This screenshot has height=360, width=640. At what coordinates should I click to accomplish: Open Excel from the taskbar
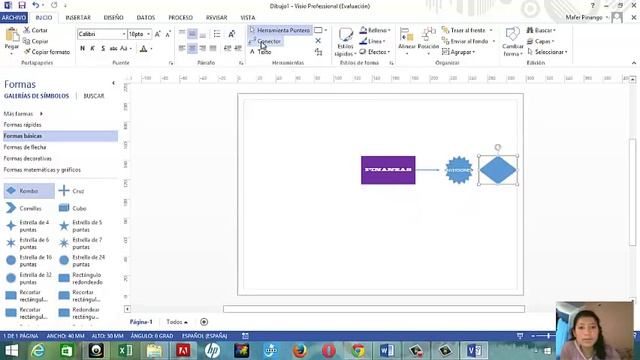pyautogui.click(x=125, y=351)
